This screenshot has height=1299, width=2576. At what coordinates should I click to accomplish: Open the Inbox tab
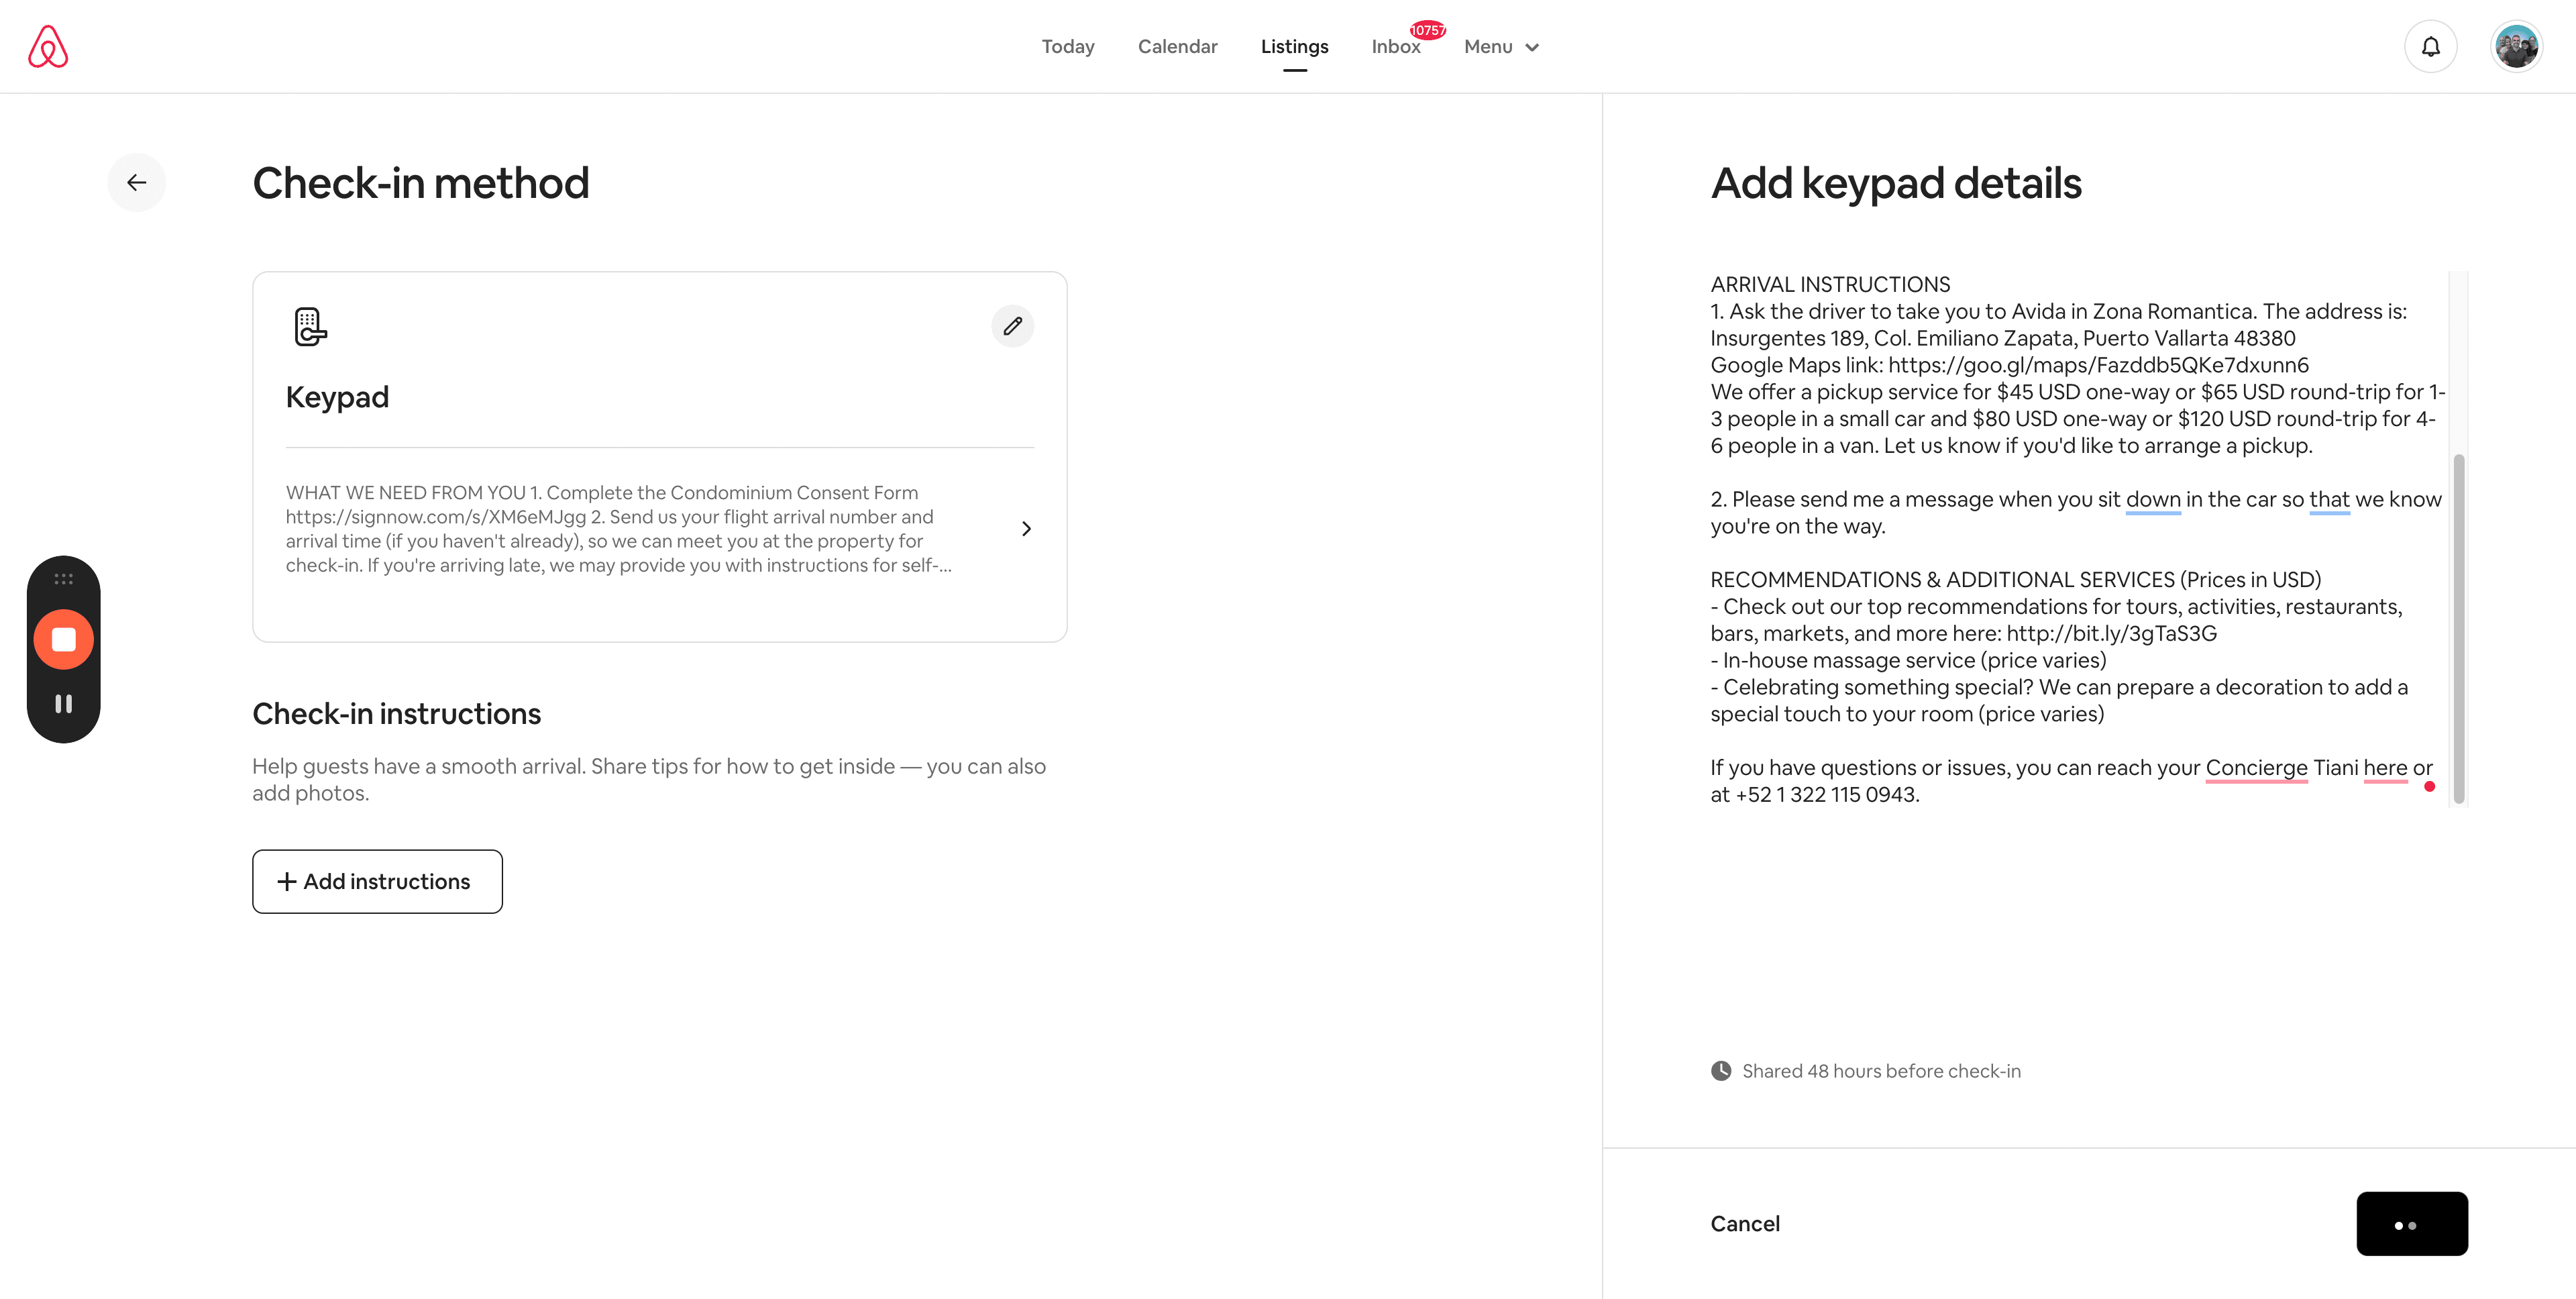point(1396,46)
